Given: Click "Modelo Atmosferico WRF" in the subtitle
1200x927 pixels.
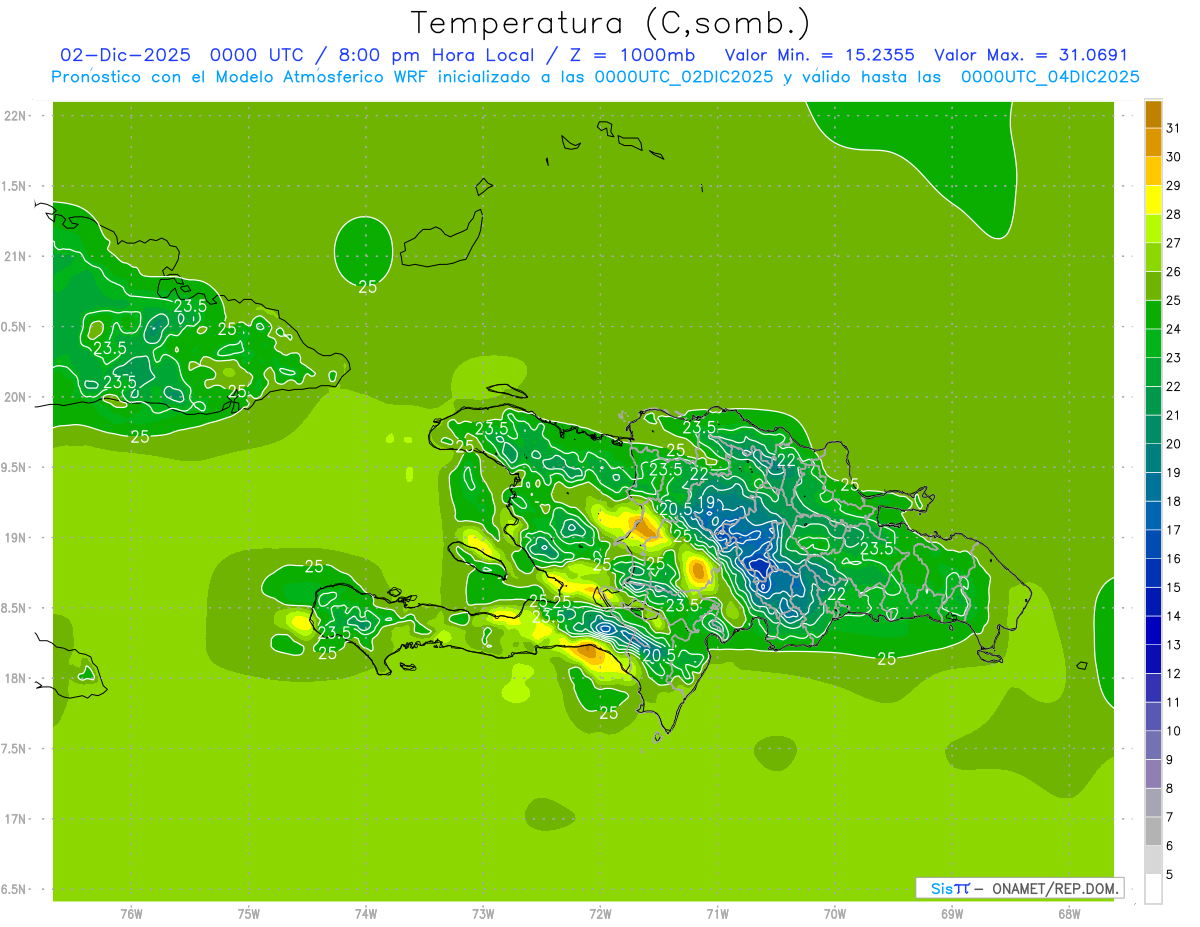Looking at the screenshot, I should click(323, 77).
